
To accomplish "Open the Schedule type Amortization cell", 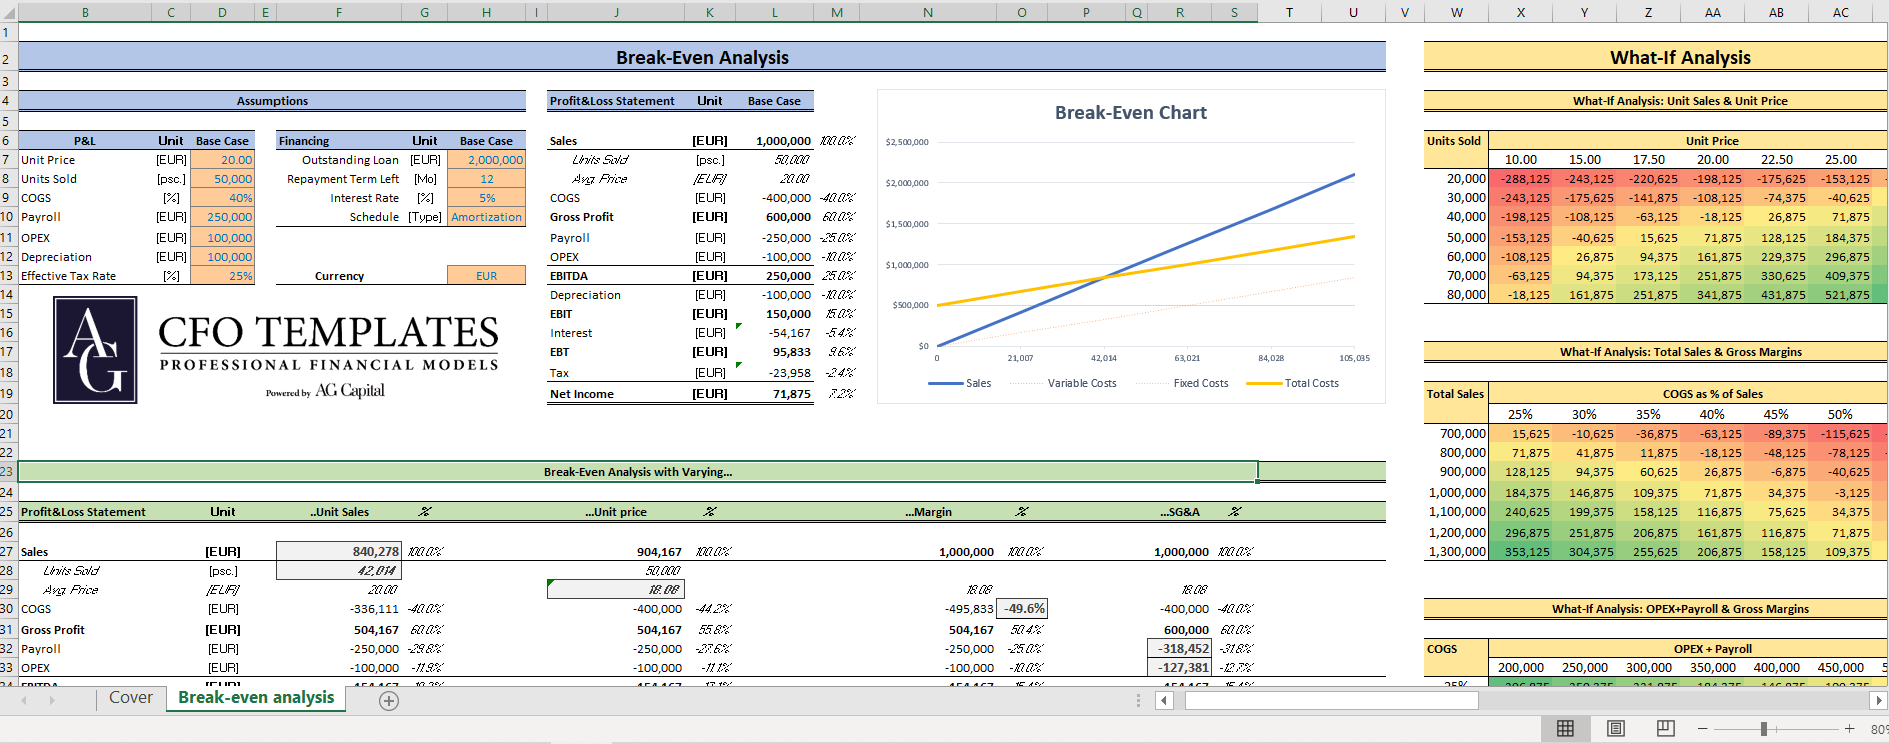I will (x=486, y=217).
